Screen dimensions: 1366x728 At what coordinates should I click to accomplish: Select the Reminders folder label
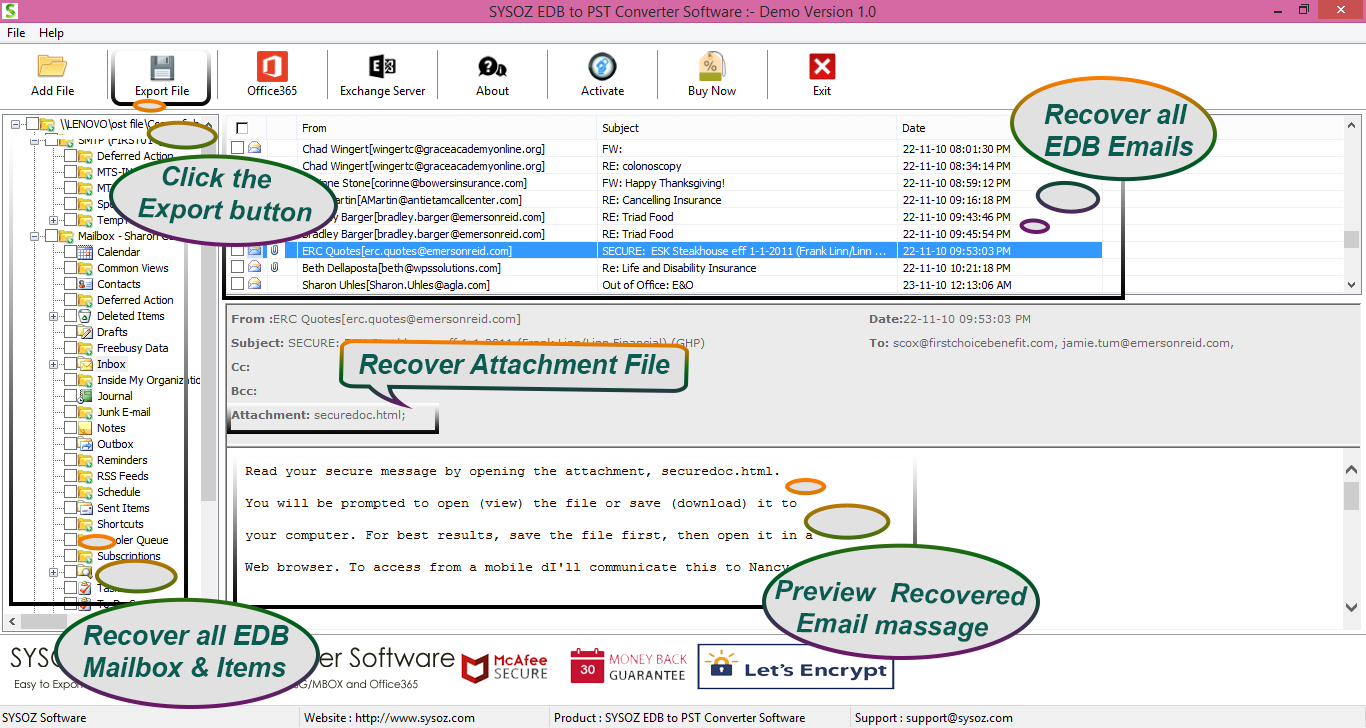click(122, 460)
